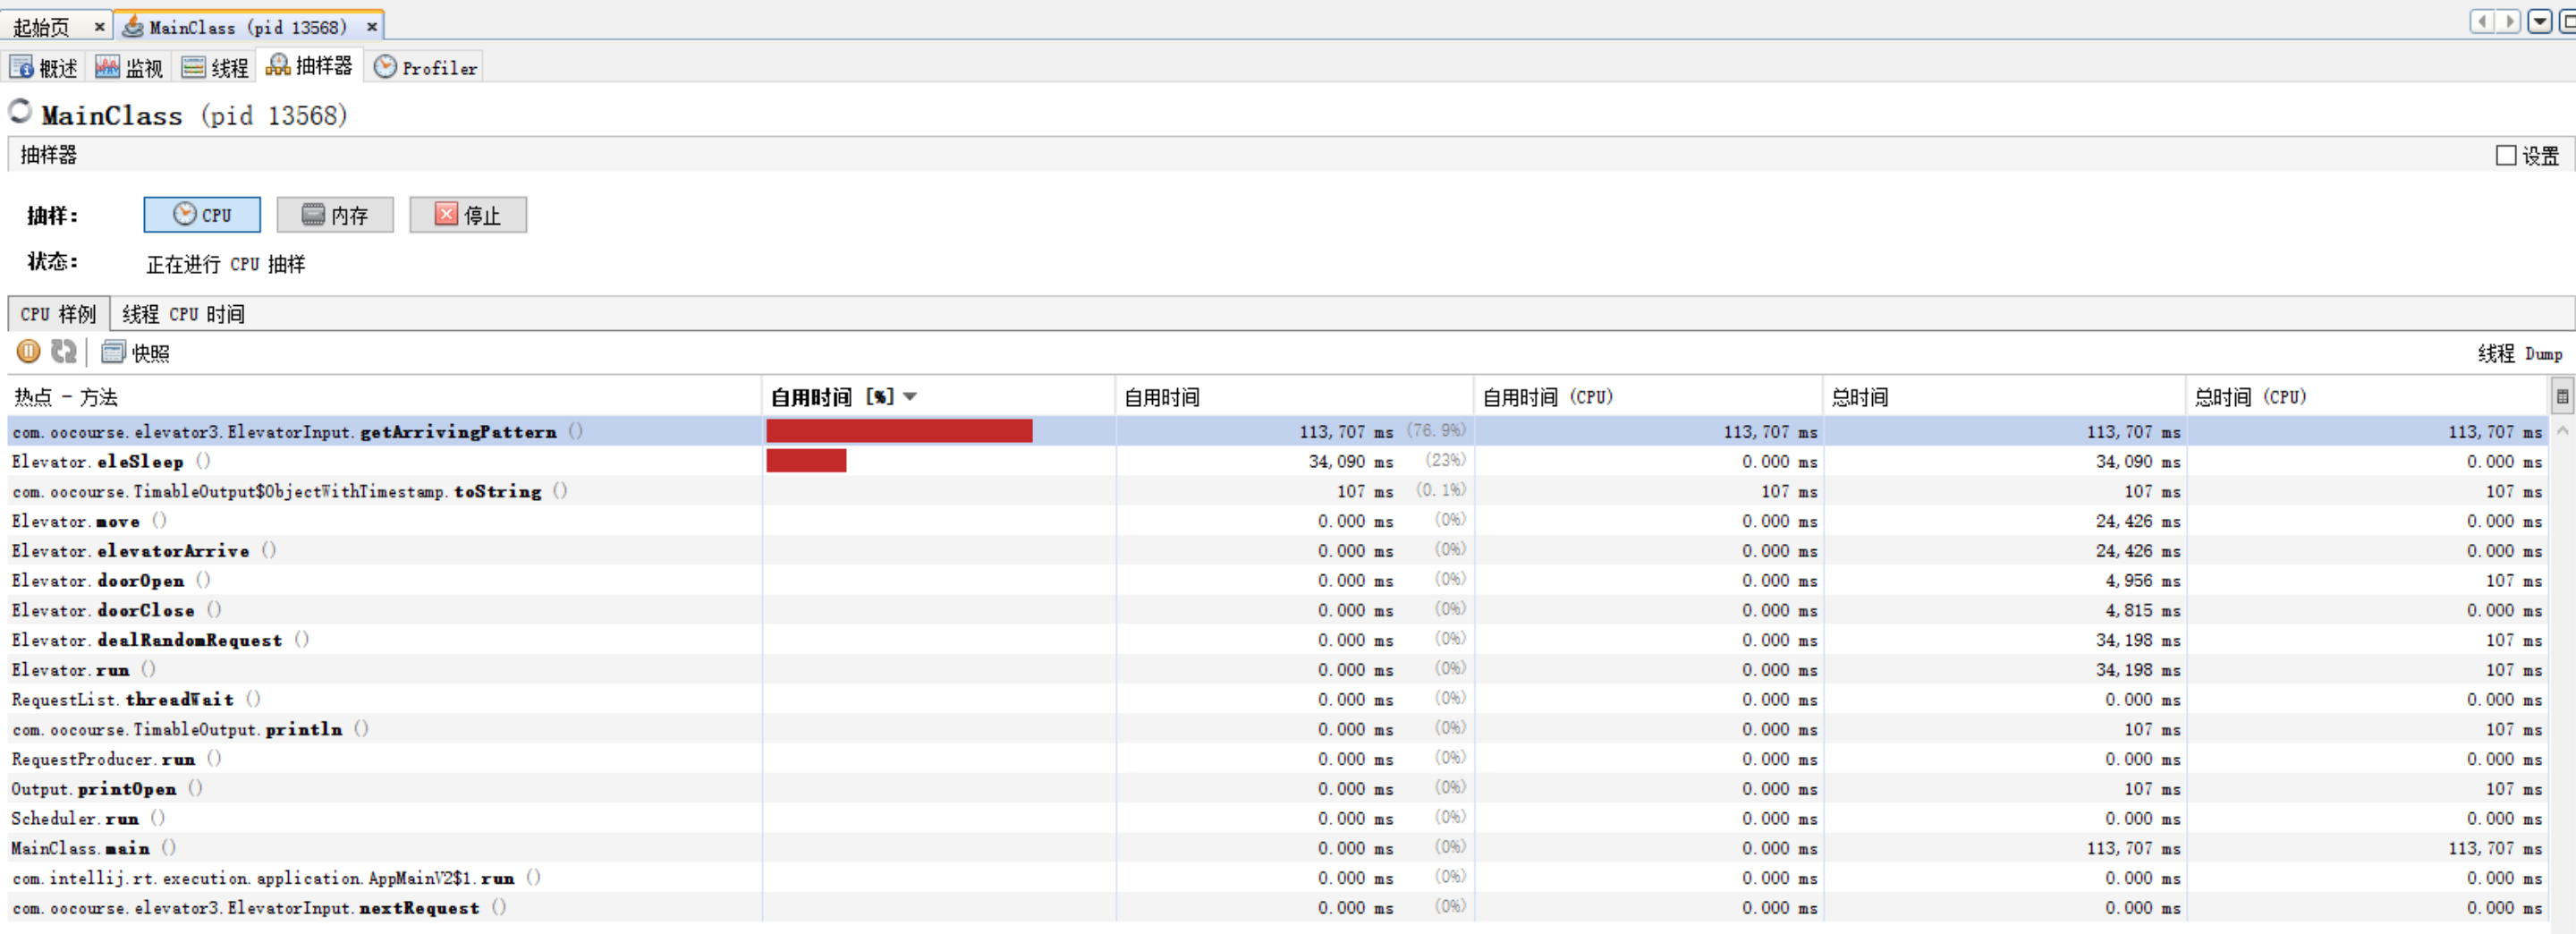Select the Scheduler.run method row

pyautogui.click(x=1278, y=818)
